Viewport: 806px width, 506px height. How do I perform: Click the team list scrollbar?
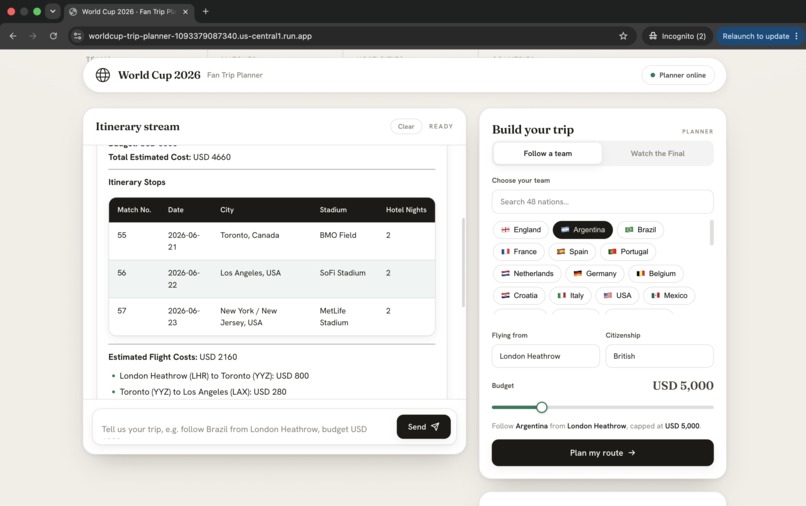pos(711,232)
